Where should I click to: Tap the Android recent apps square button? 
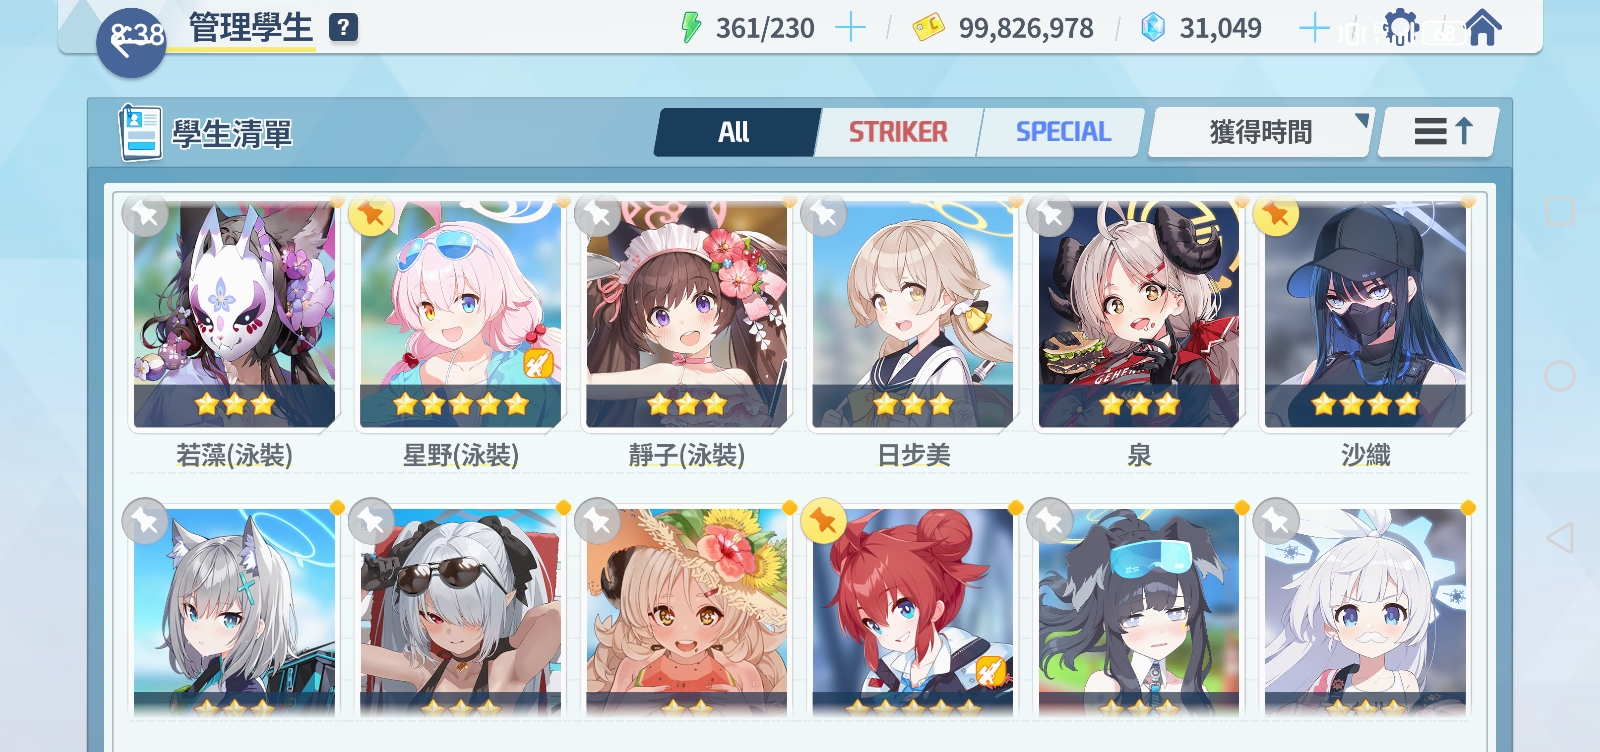(x=1559, y=211)
